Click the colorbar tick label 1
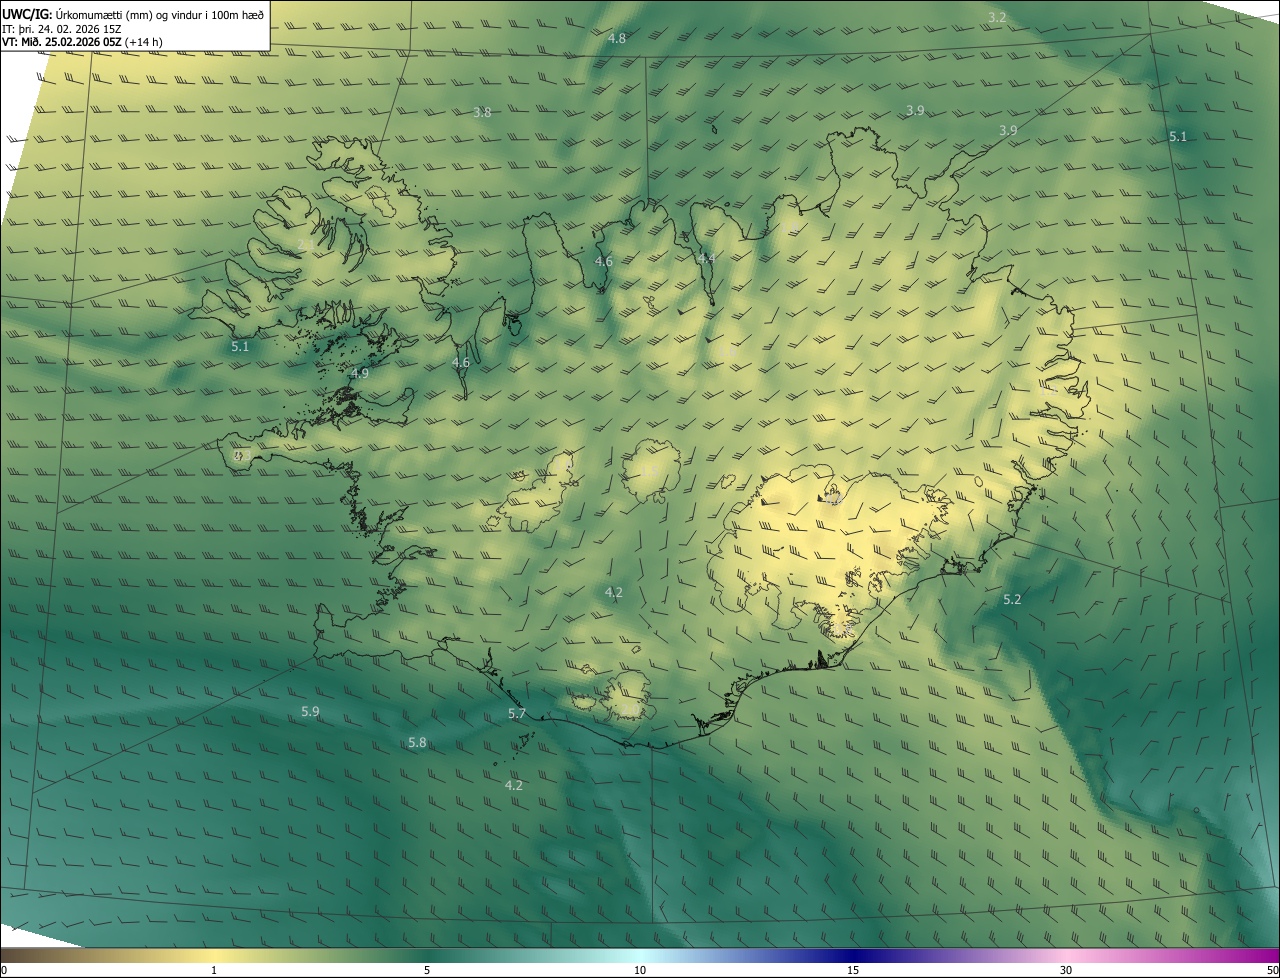 point(214,970)
